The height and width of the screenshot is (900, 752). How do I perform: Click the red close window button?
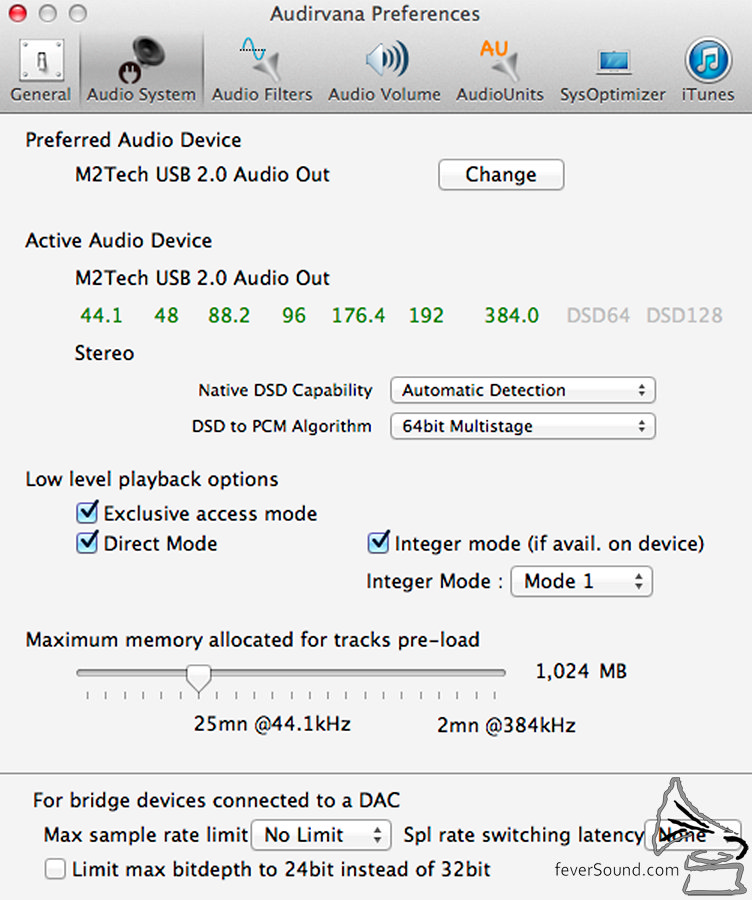pyautogui.click(x=18, y=13)
